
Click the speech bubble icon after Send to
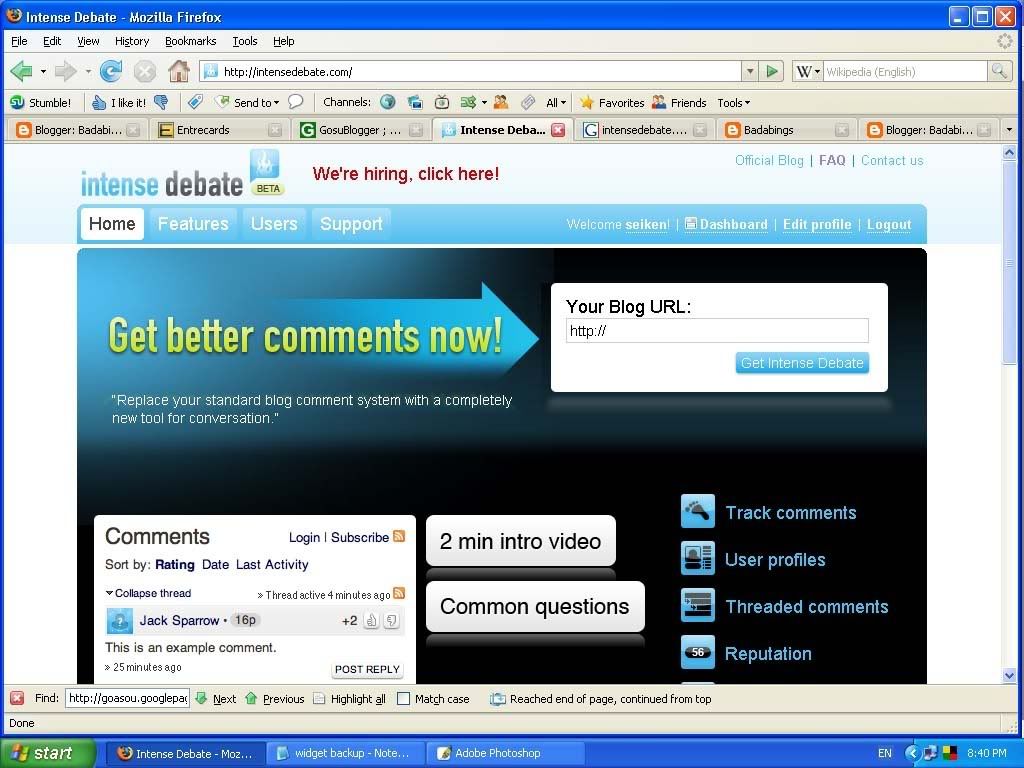pyautogui.click(x=296, y=102)
